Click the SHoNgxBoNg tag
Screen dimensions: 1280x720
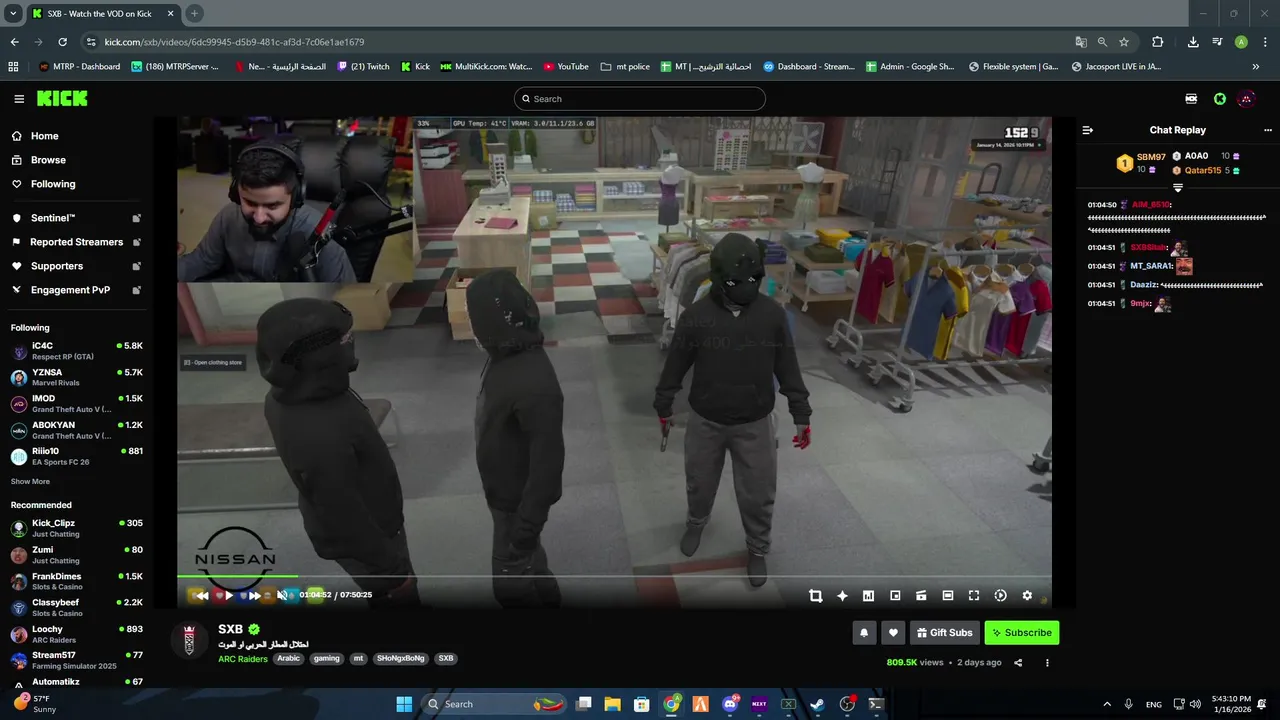[x=401, y=658]
